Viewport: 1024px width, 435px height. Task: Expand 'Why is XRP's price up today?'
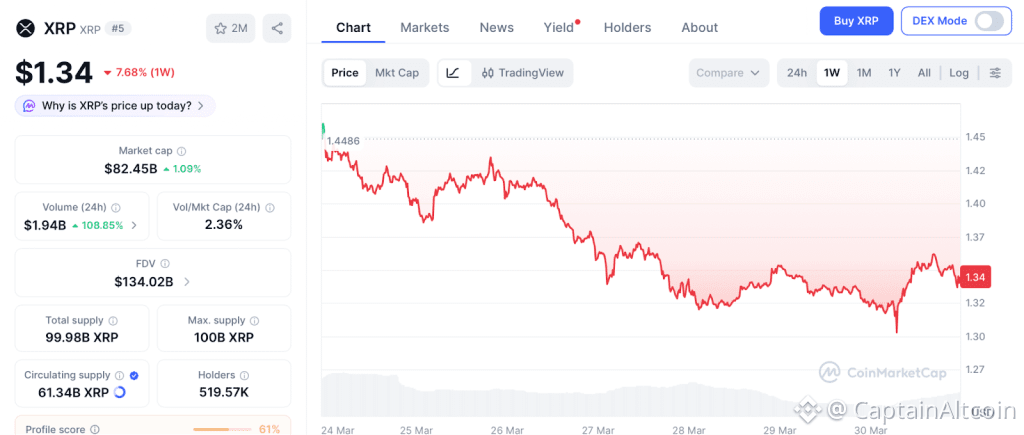click(x=115, y=105)
